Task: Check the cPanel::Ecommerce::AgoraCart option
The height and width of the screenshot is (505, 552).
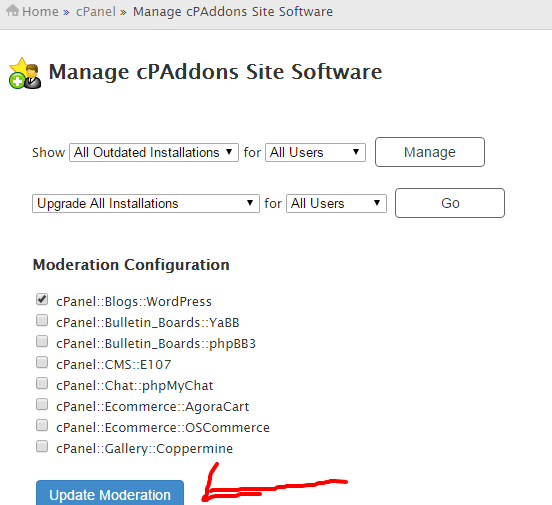Action: coord(42,404)
